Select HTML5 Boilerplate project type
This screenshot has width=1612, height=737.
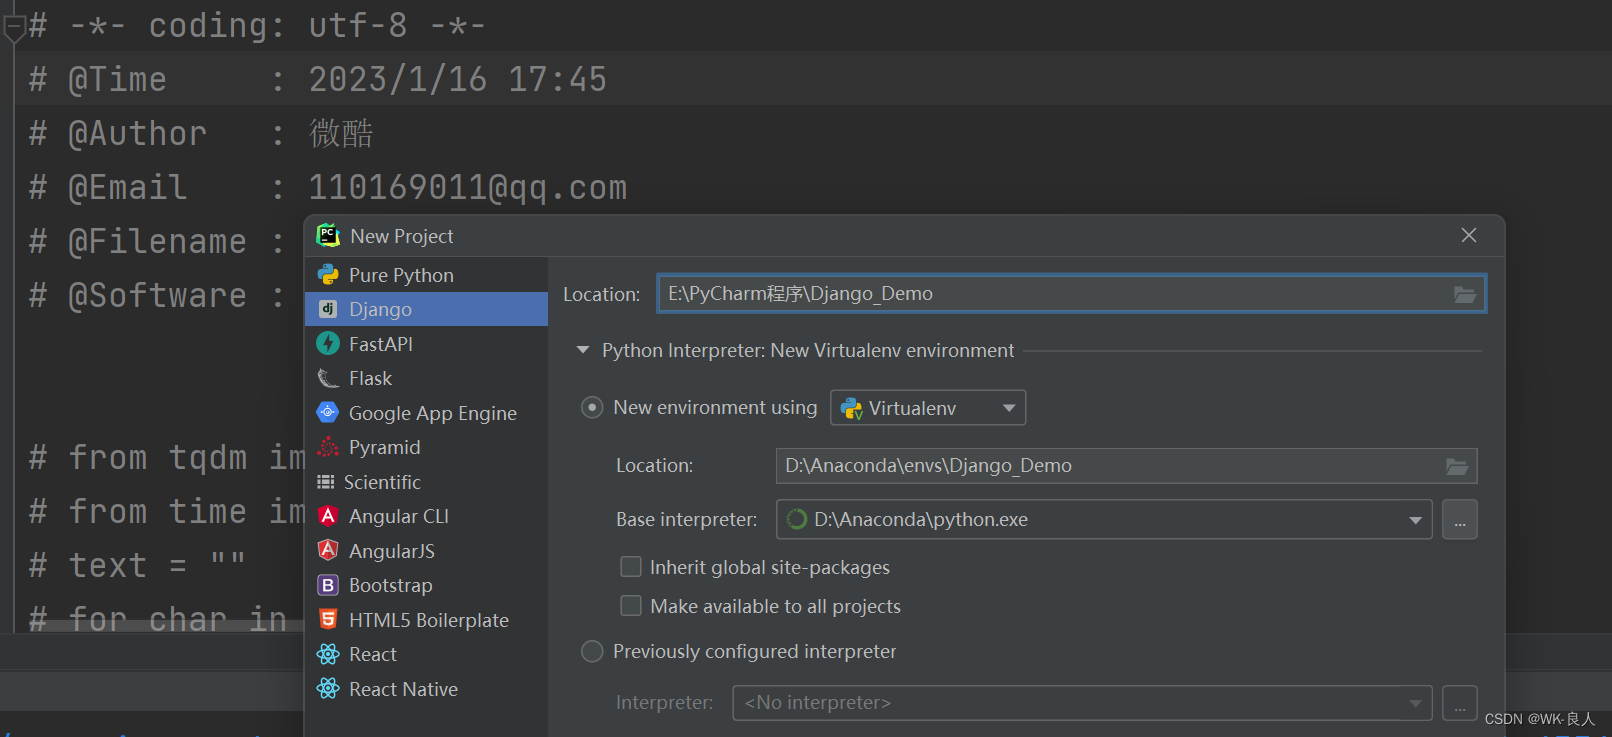426,620
